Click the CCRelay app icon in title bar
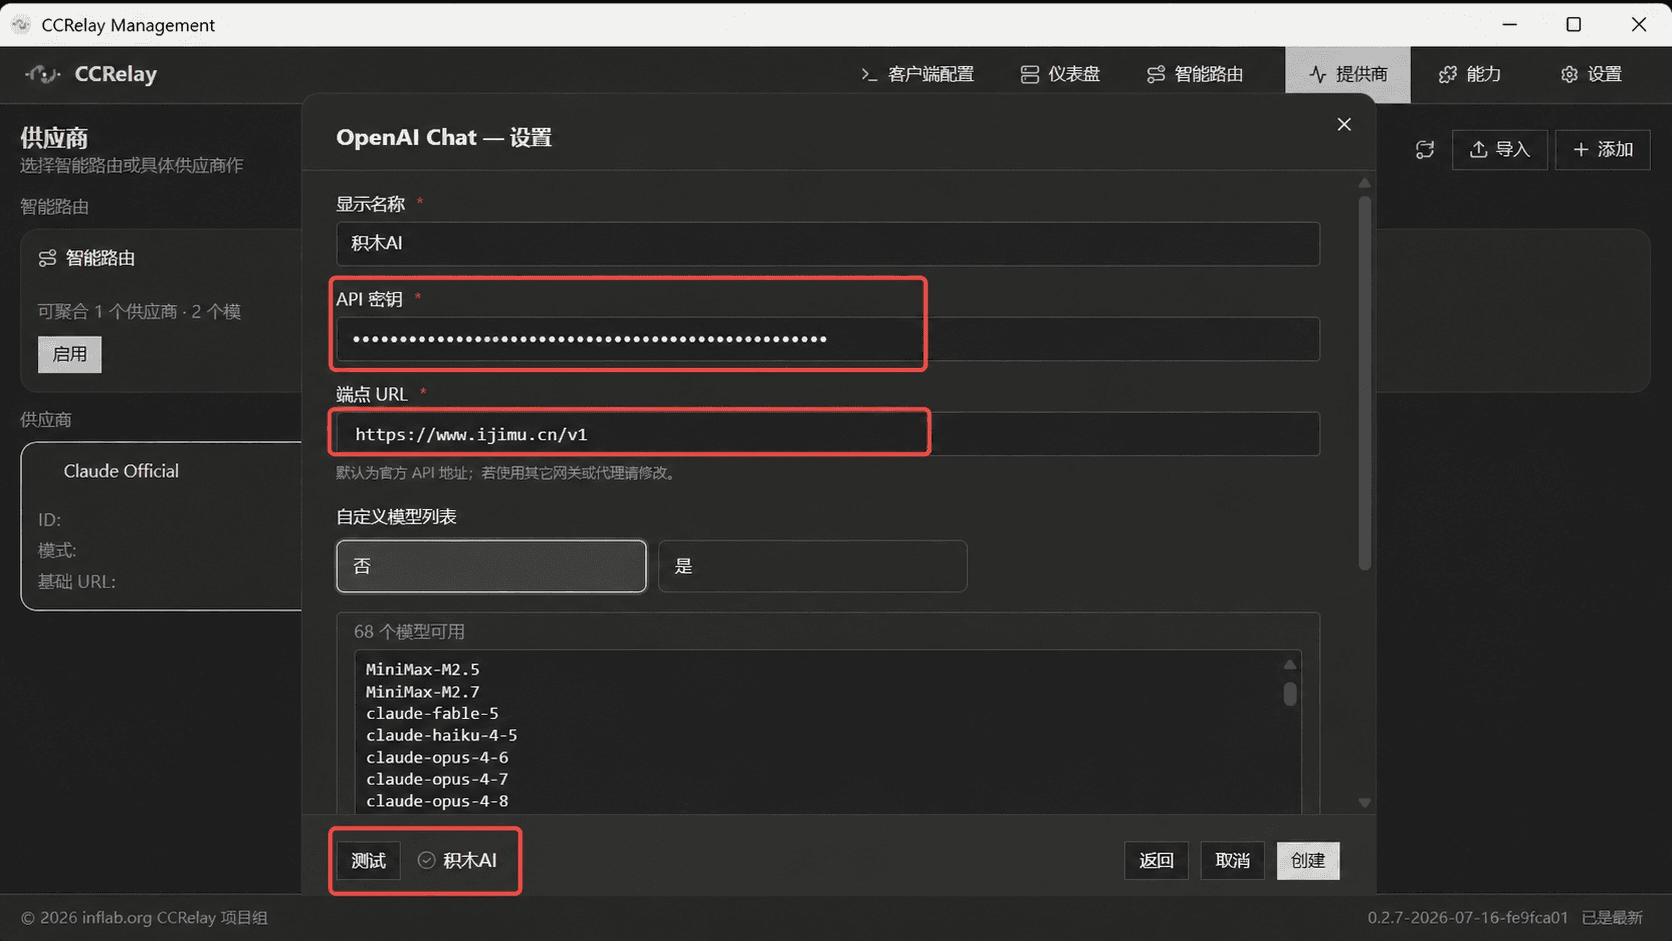The width and height of the screenshot is (1672, 941). click(21, 25)
